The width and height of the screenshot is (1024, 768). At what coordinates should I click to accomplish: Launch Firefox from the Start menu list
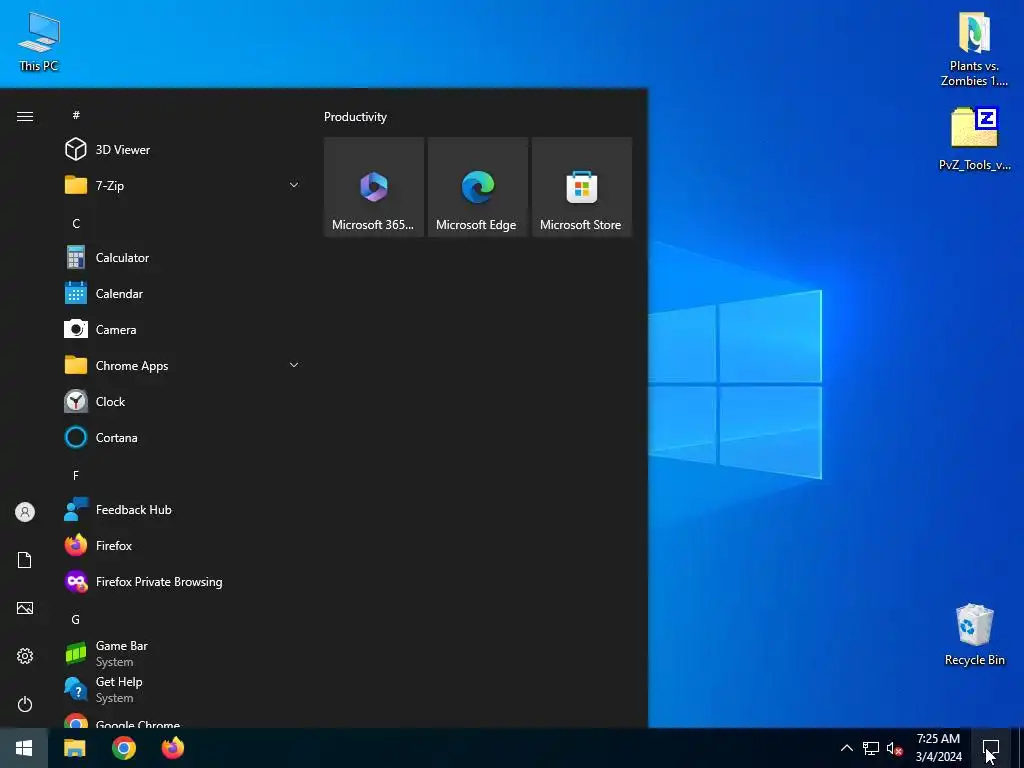[x=183, y=545]
